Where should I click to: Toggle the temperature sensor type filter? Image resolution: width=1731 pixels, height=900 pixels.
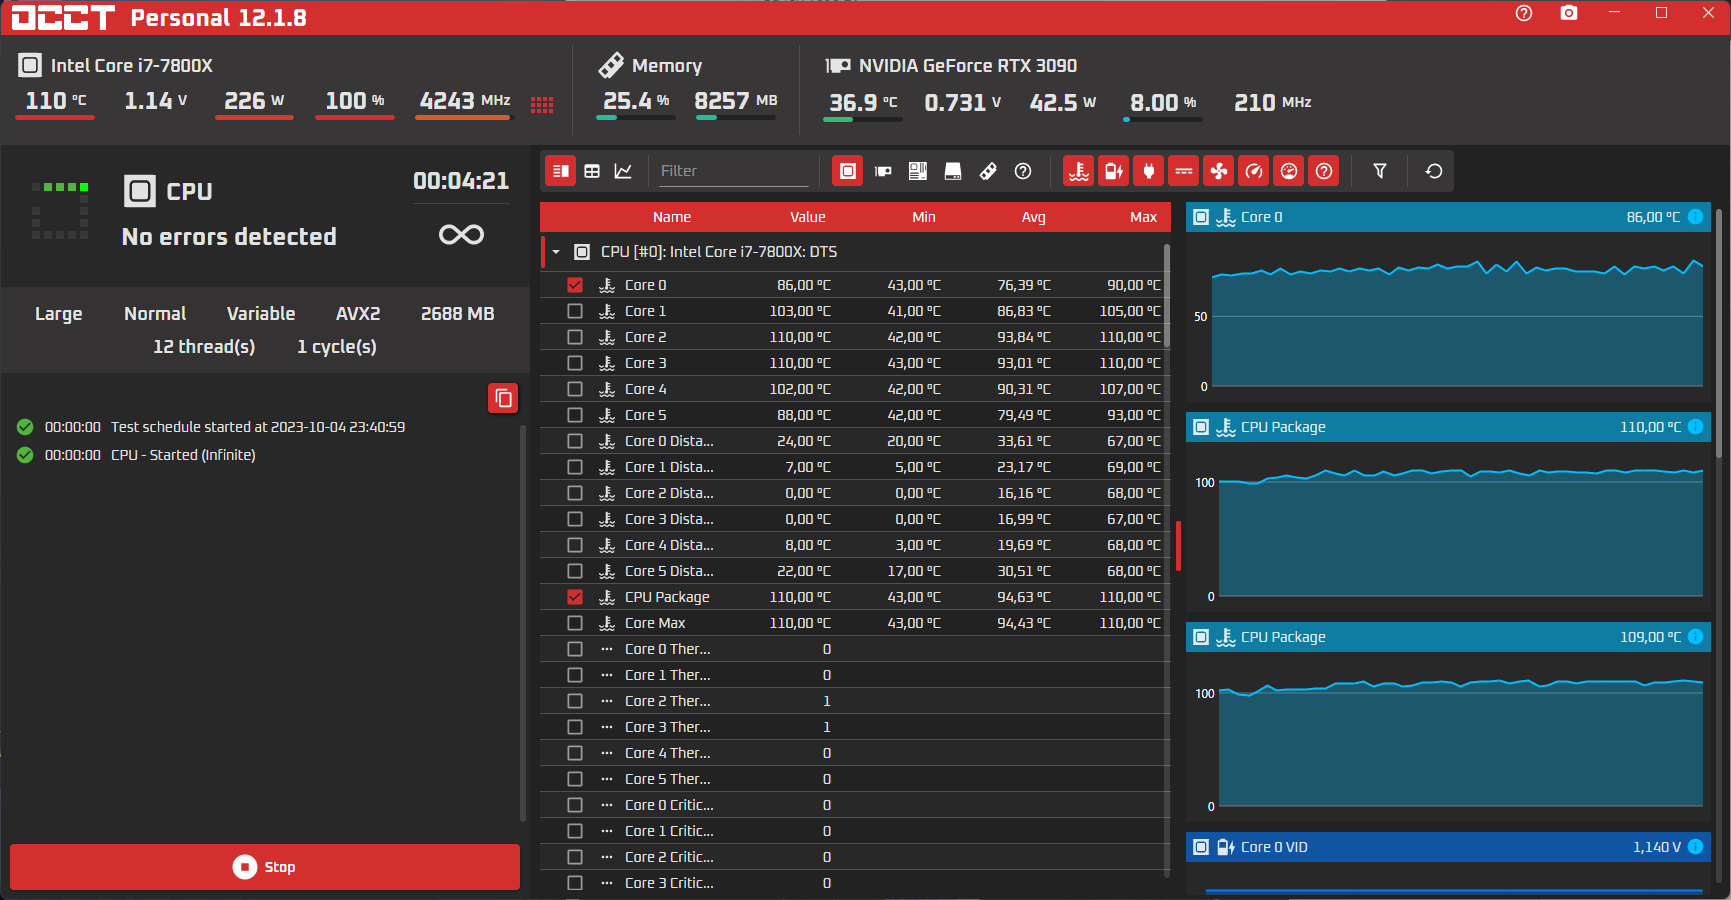tap(1079, 171)
